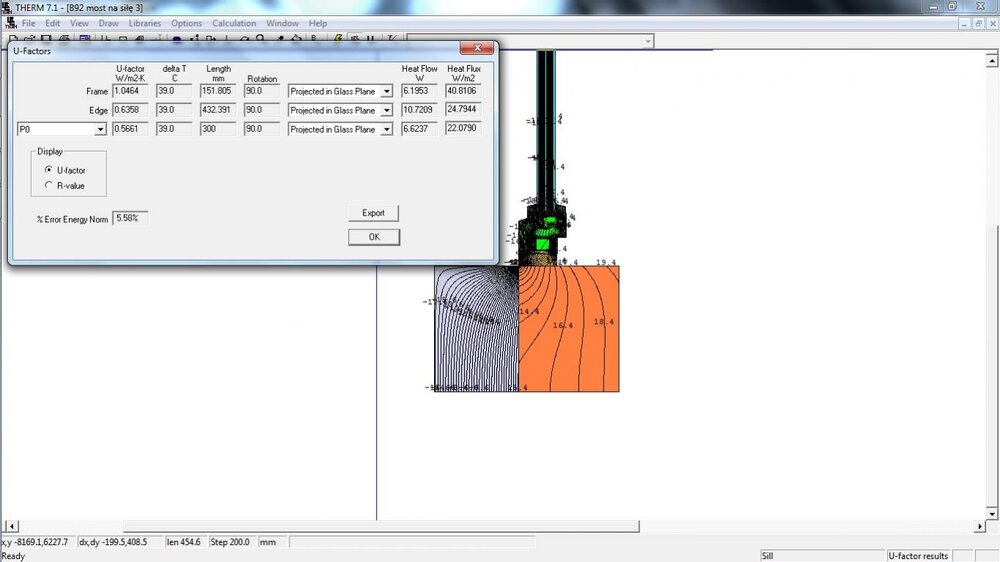Click the Save disk toolbar icon
1000x562 pixels.
48,39
